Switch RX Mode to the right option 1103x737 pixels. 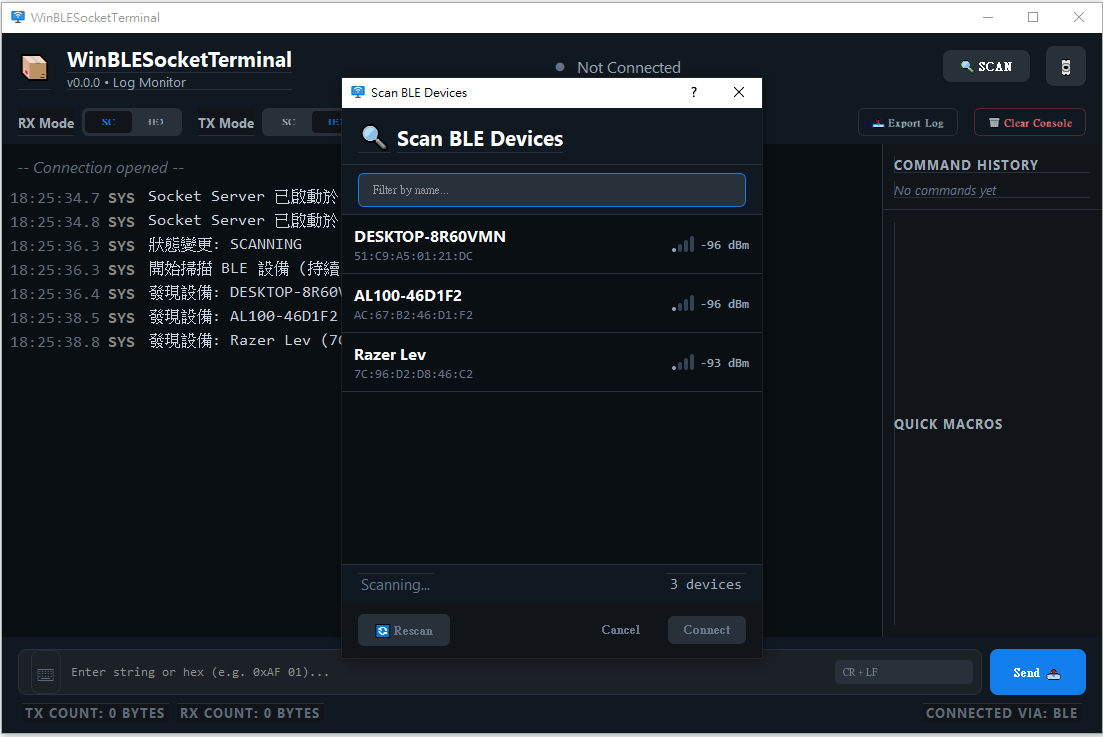(x=155, y=122)
